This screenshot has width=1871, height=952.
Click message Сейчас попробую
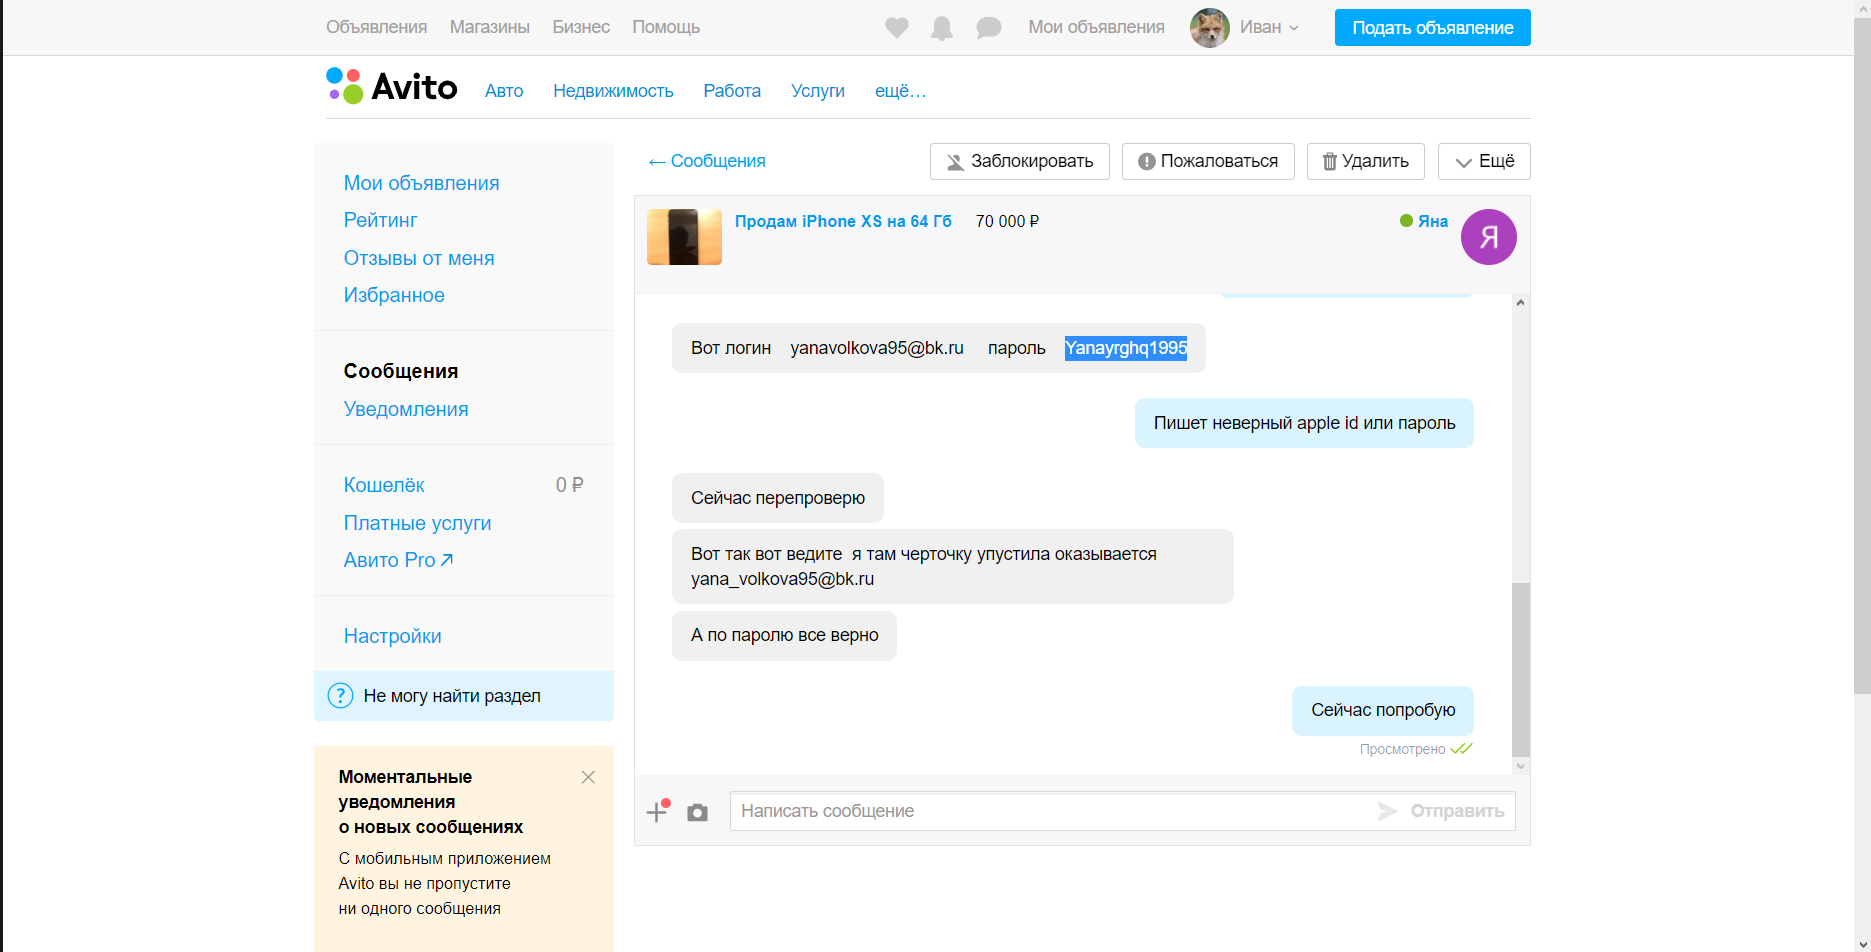click(x=1383, y=710)
